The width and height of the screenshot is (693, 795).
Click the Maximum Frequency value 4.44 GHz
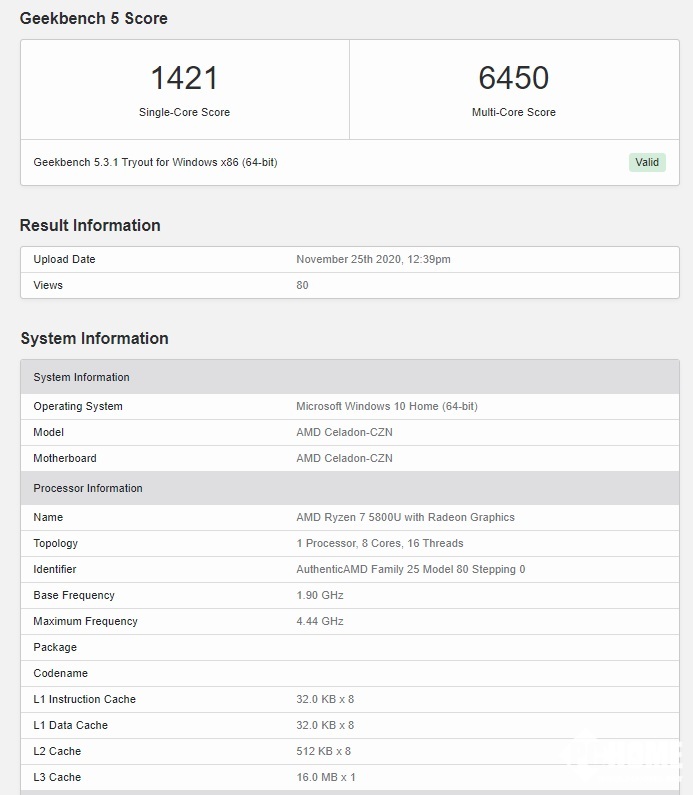click(x=319, y=621)
